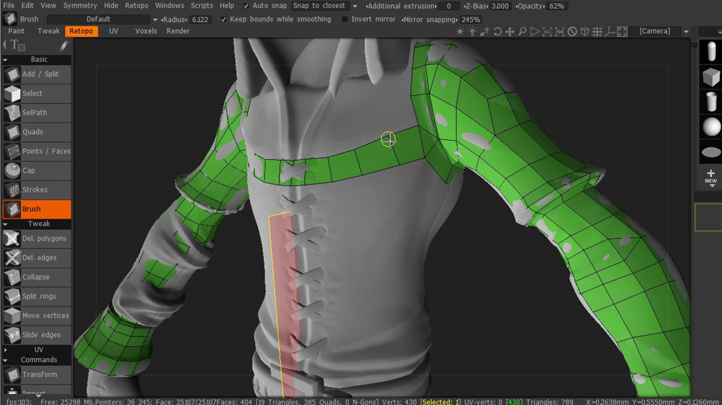Open the Help menu
Screen dimensions: 722x405
coord(227,6)
